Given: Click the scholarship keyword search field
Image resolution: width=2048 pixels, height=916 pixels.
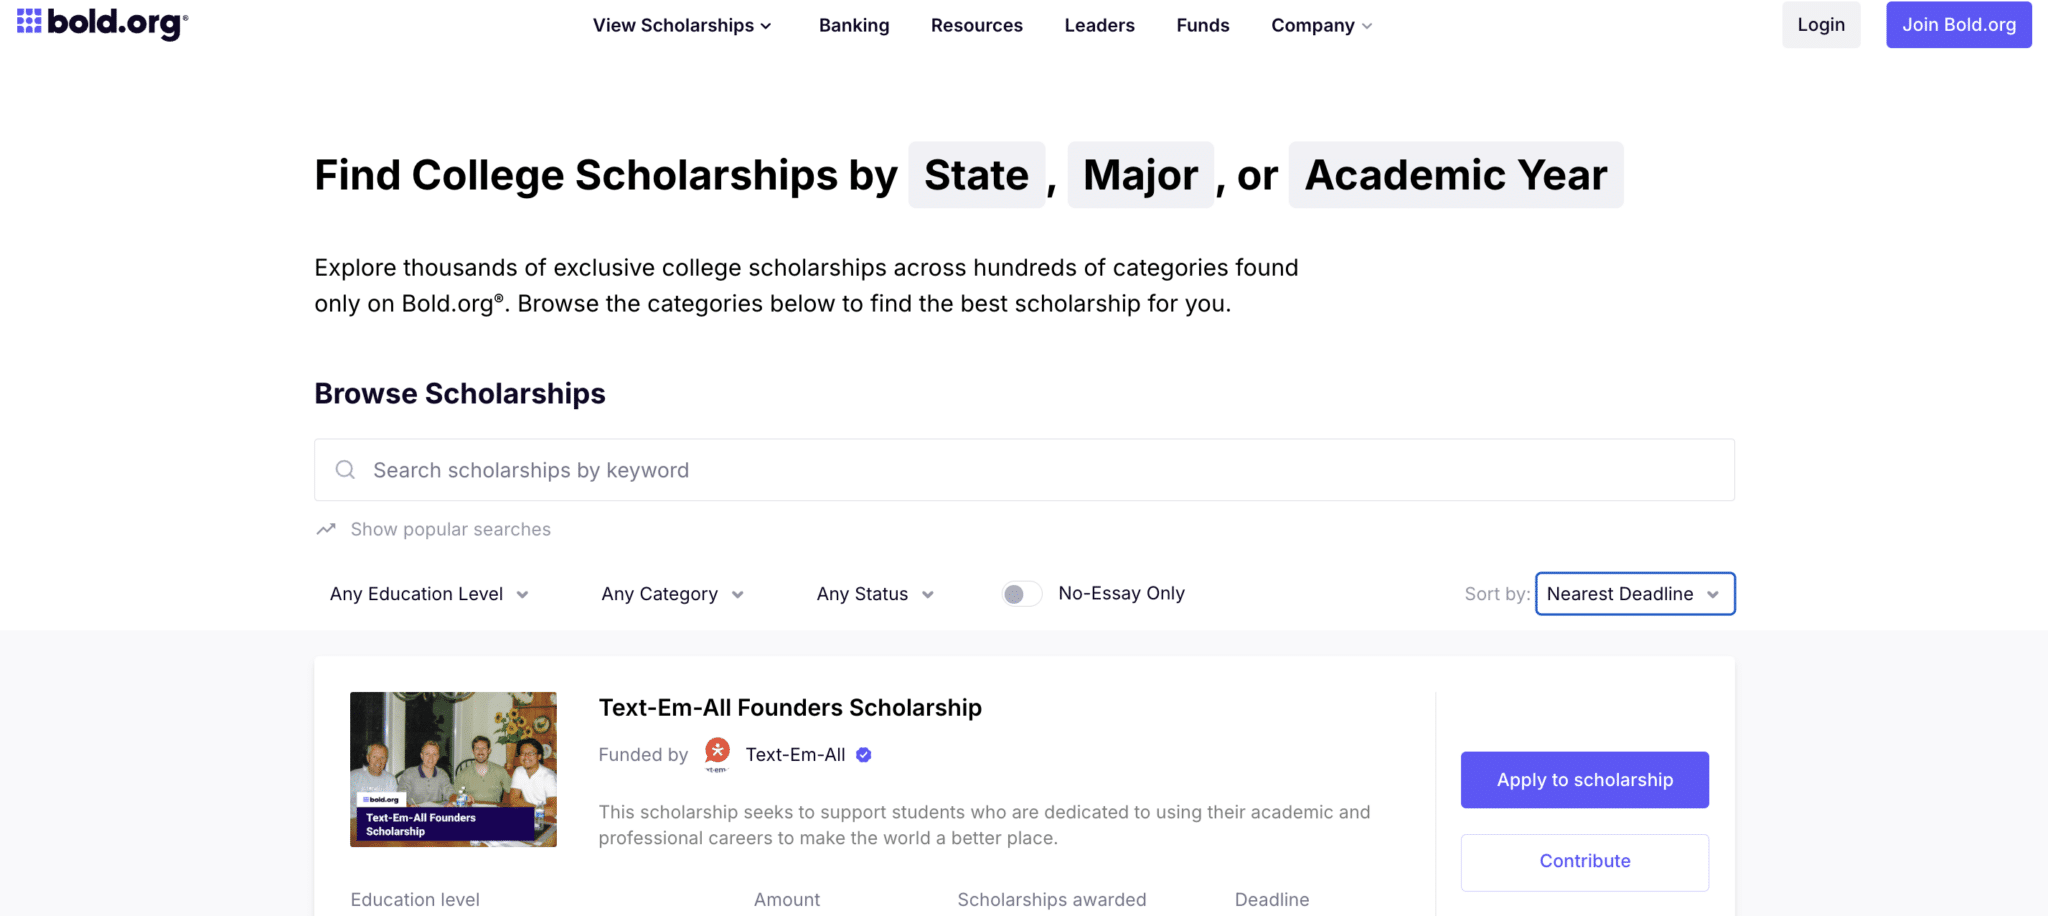Looking at the screenshot, I should 900,469.
